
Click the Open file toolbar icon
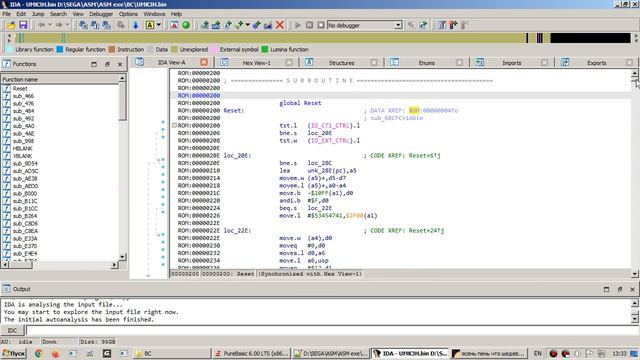(11, 25)
